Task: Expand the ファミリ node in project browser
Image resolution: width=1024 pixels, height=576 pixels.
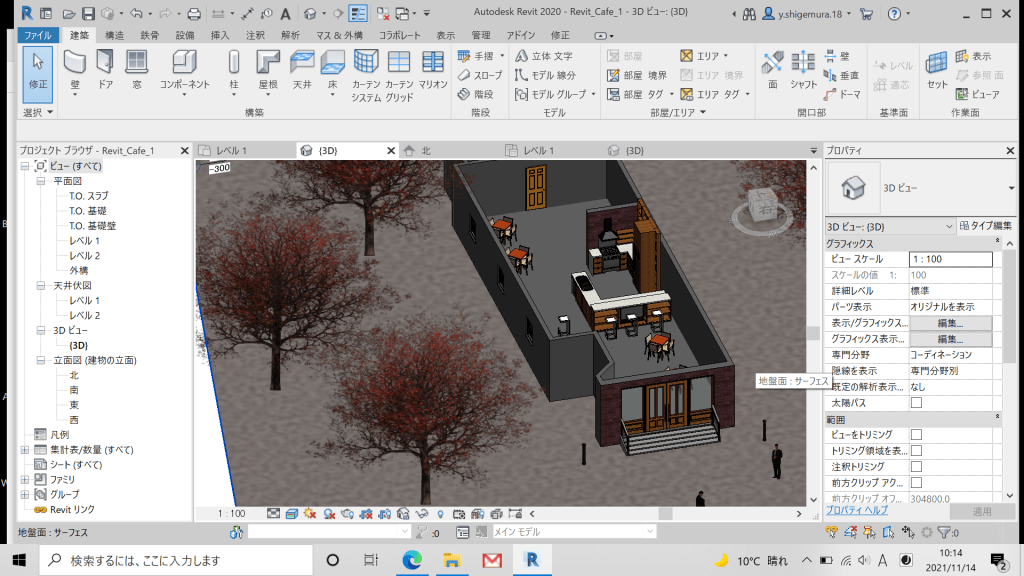Action: [25, 480]
